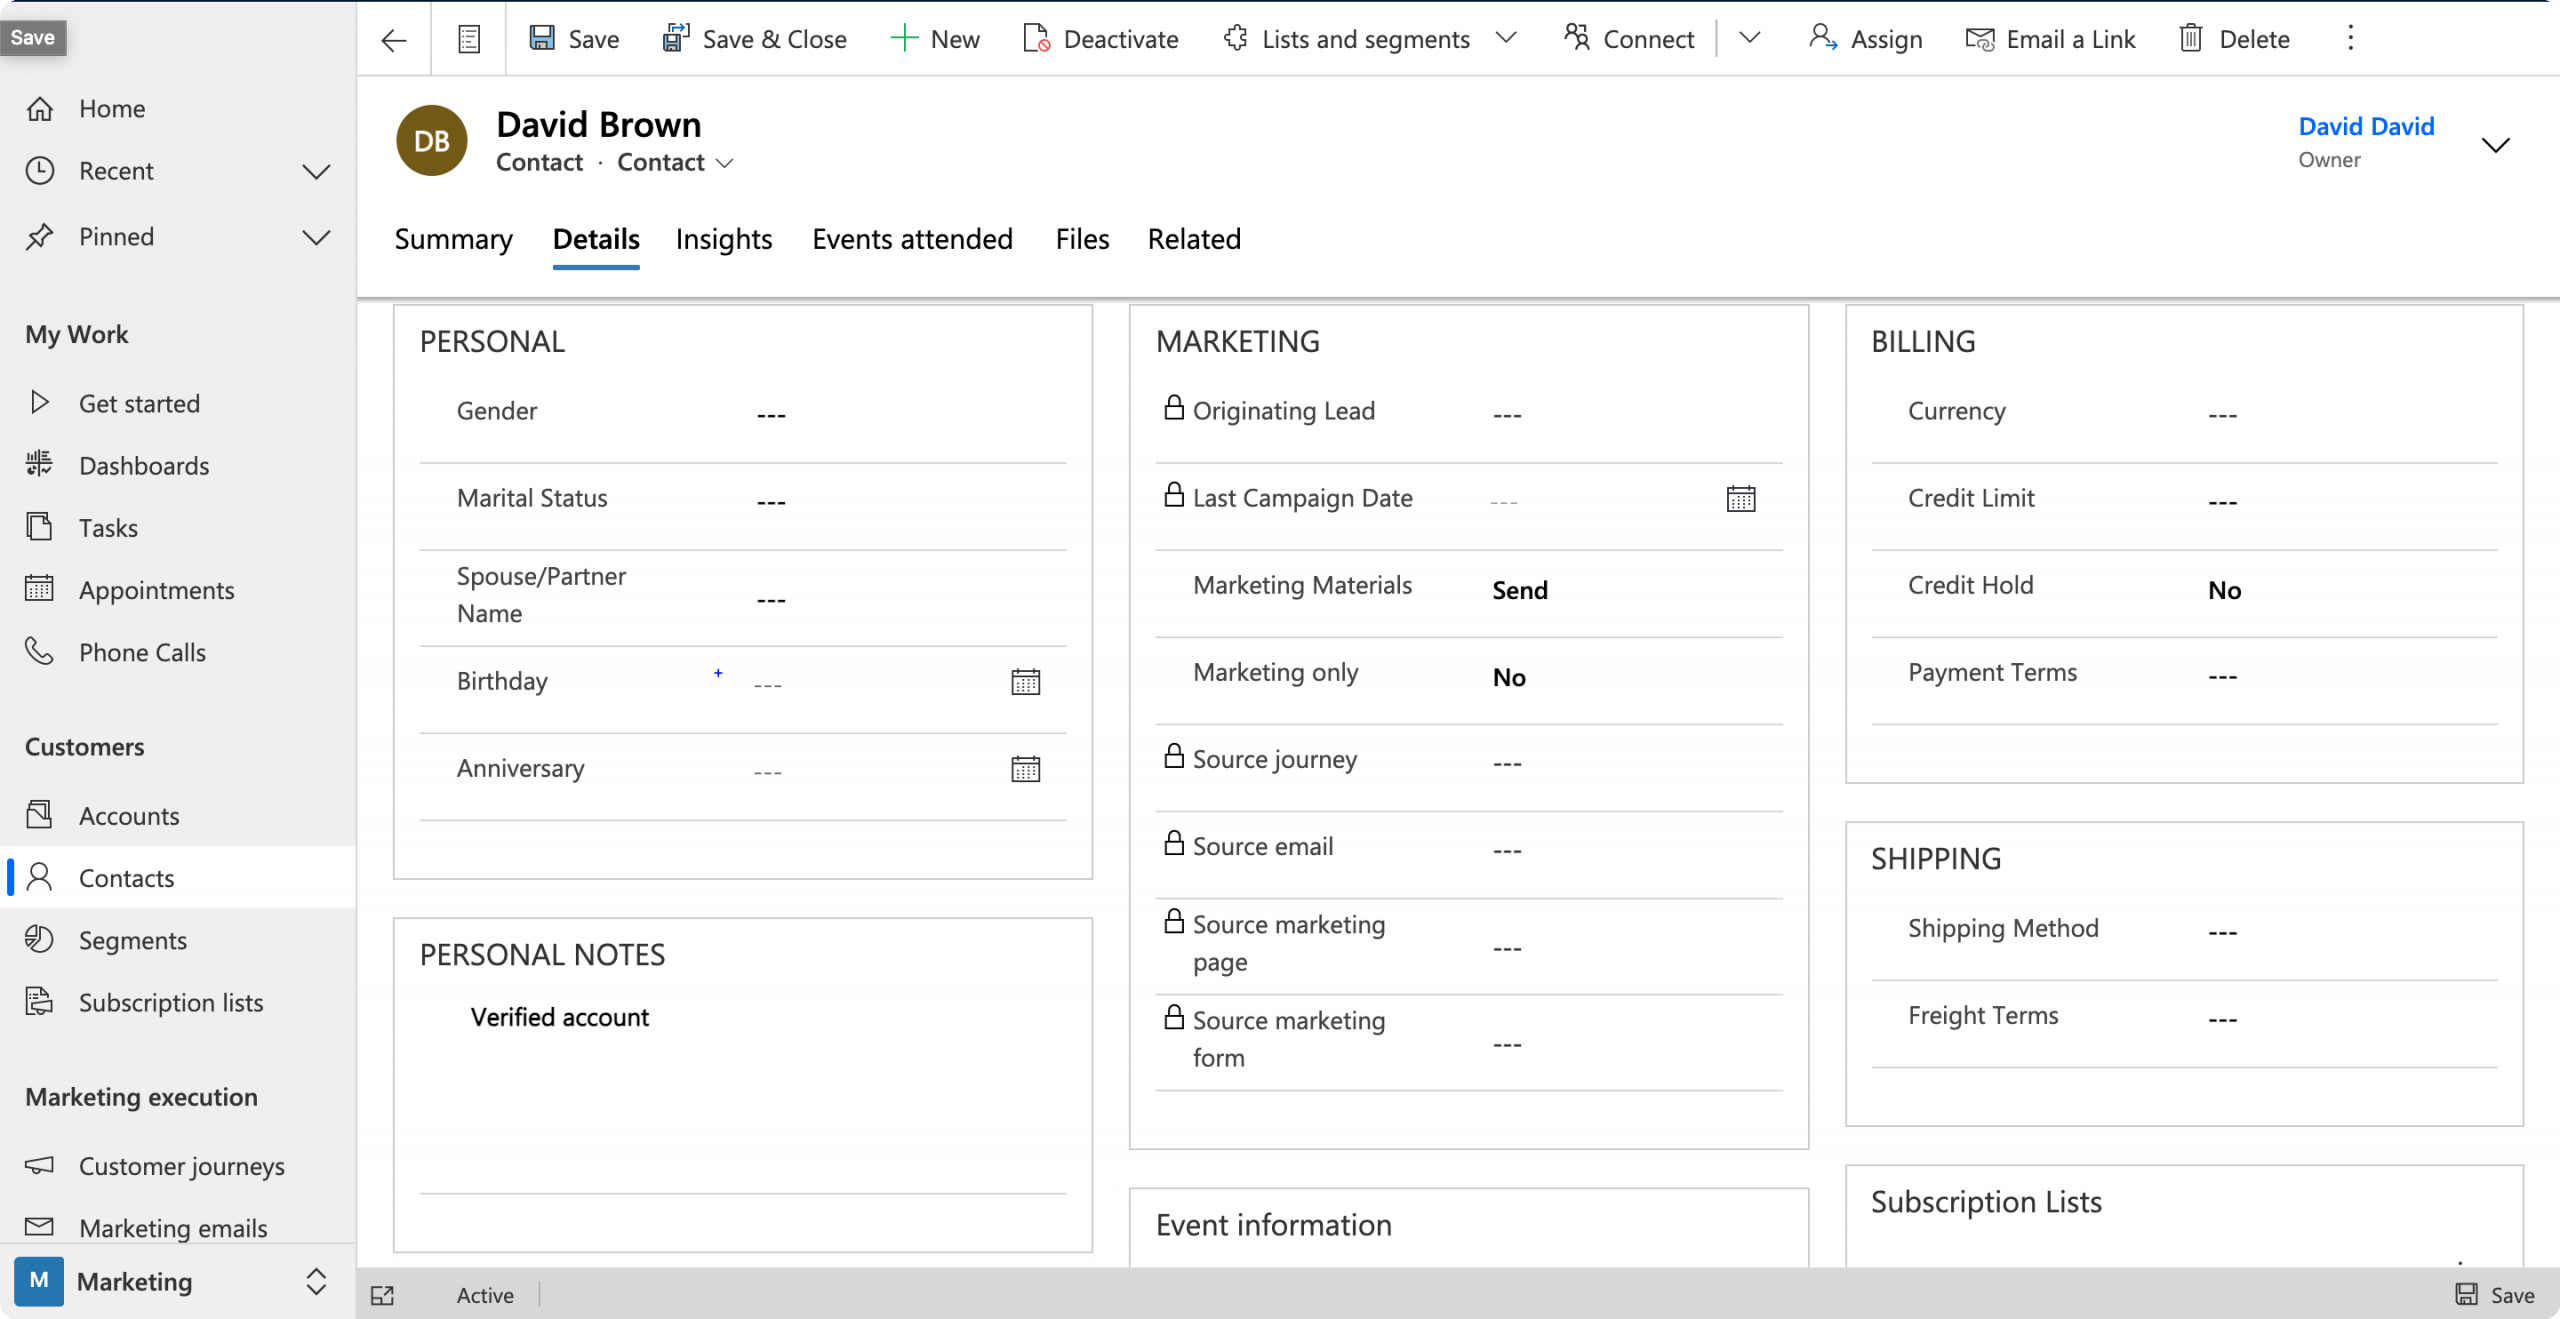Click the Save & Close button
The image size is (2560, 1319).
point(754,39)
